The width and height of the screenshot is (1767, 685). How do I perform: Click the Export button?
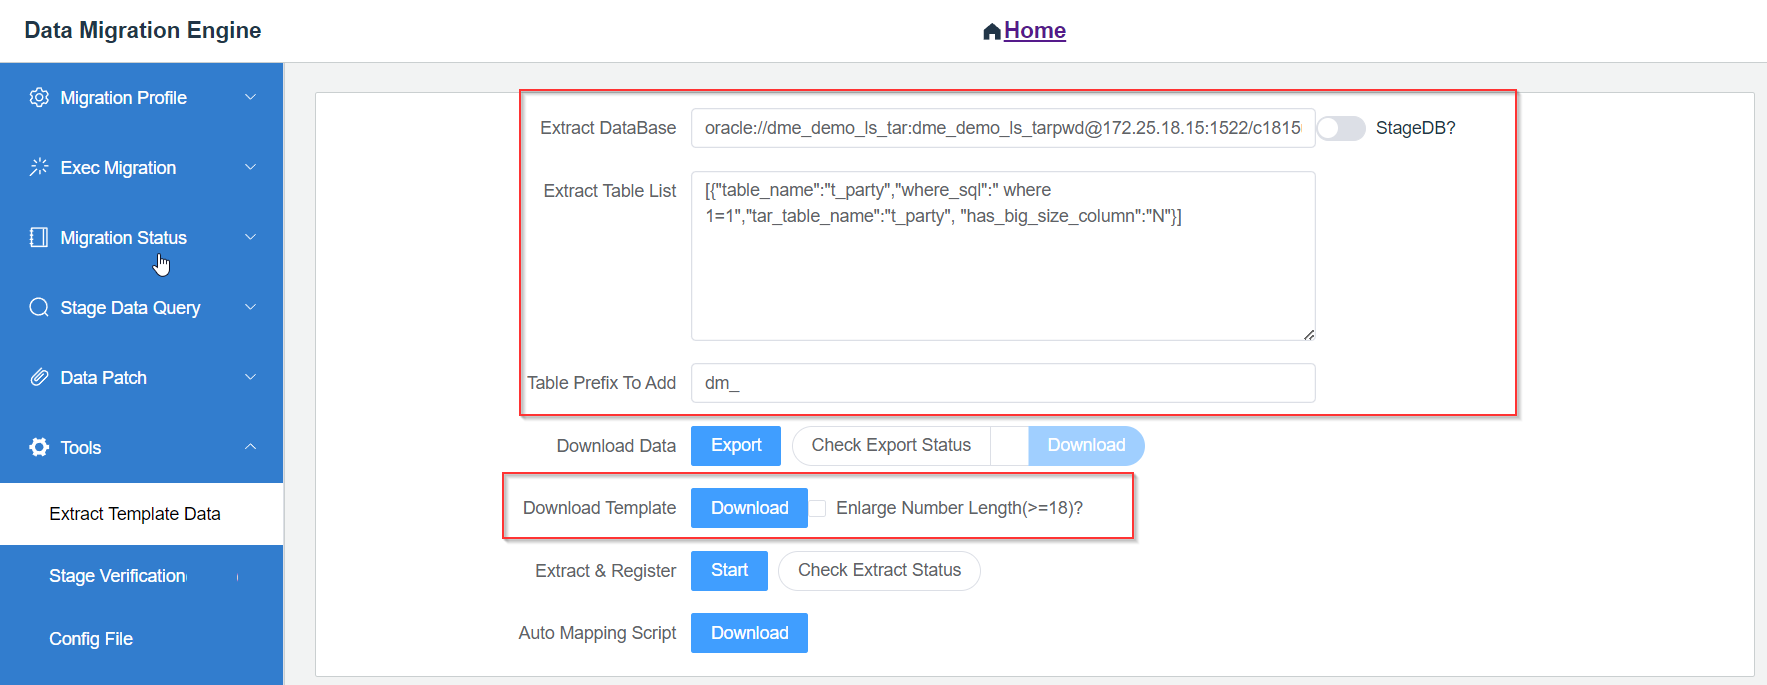[736, 446]
